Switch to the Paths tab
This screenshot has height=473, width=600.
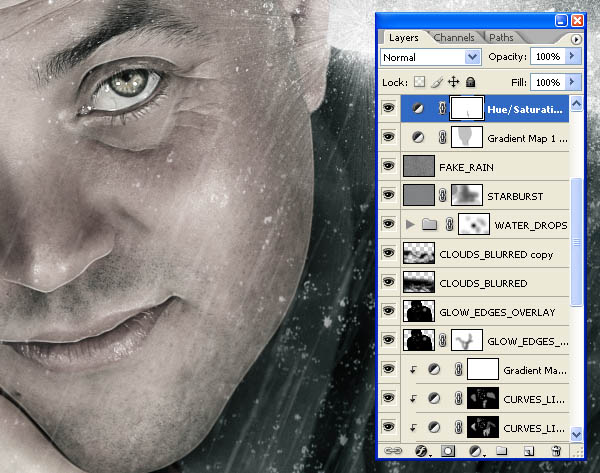[x=501, y=38]
